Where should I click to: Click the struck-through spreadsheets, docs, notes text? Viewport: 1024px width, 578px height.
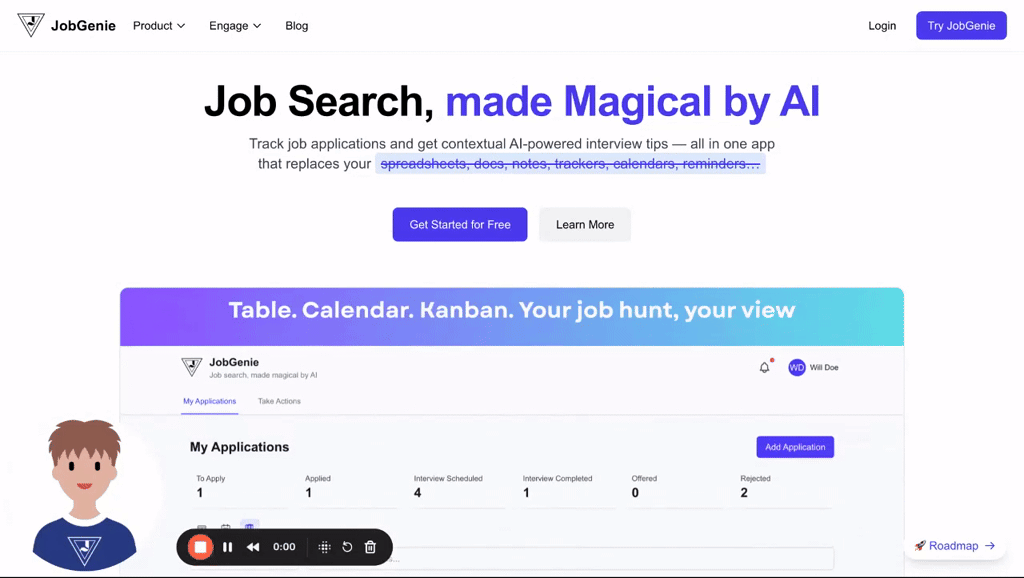pos(570,163)
